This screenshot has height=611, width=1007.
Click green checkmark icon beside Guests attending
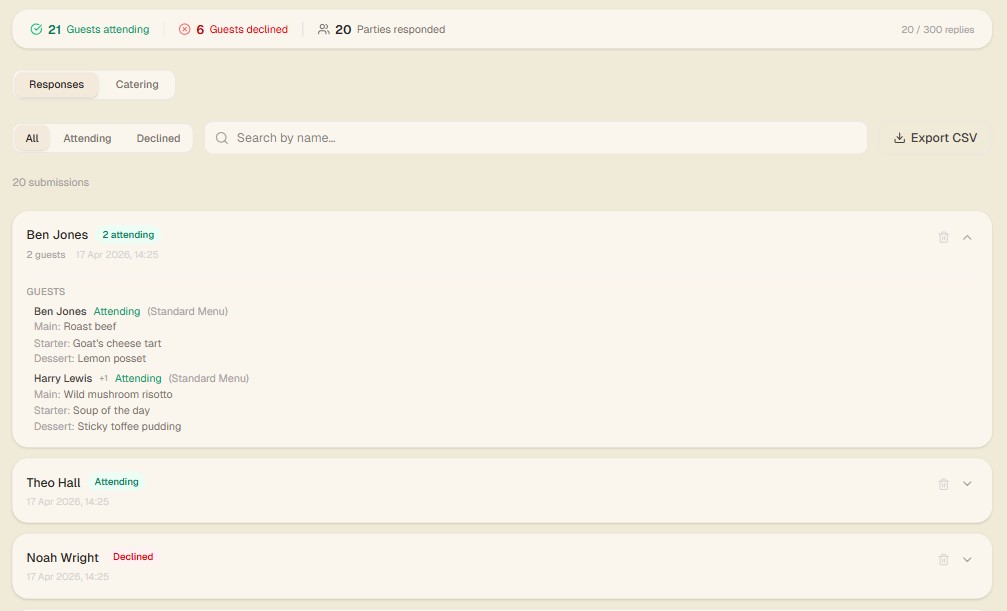pos(36,30)
